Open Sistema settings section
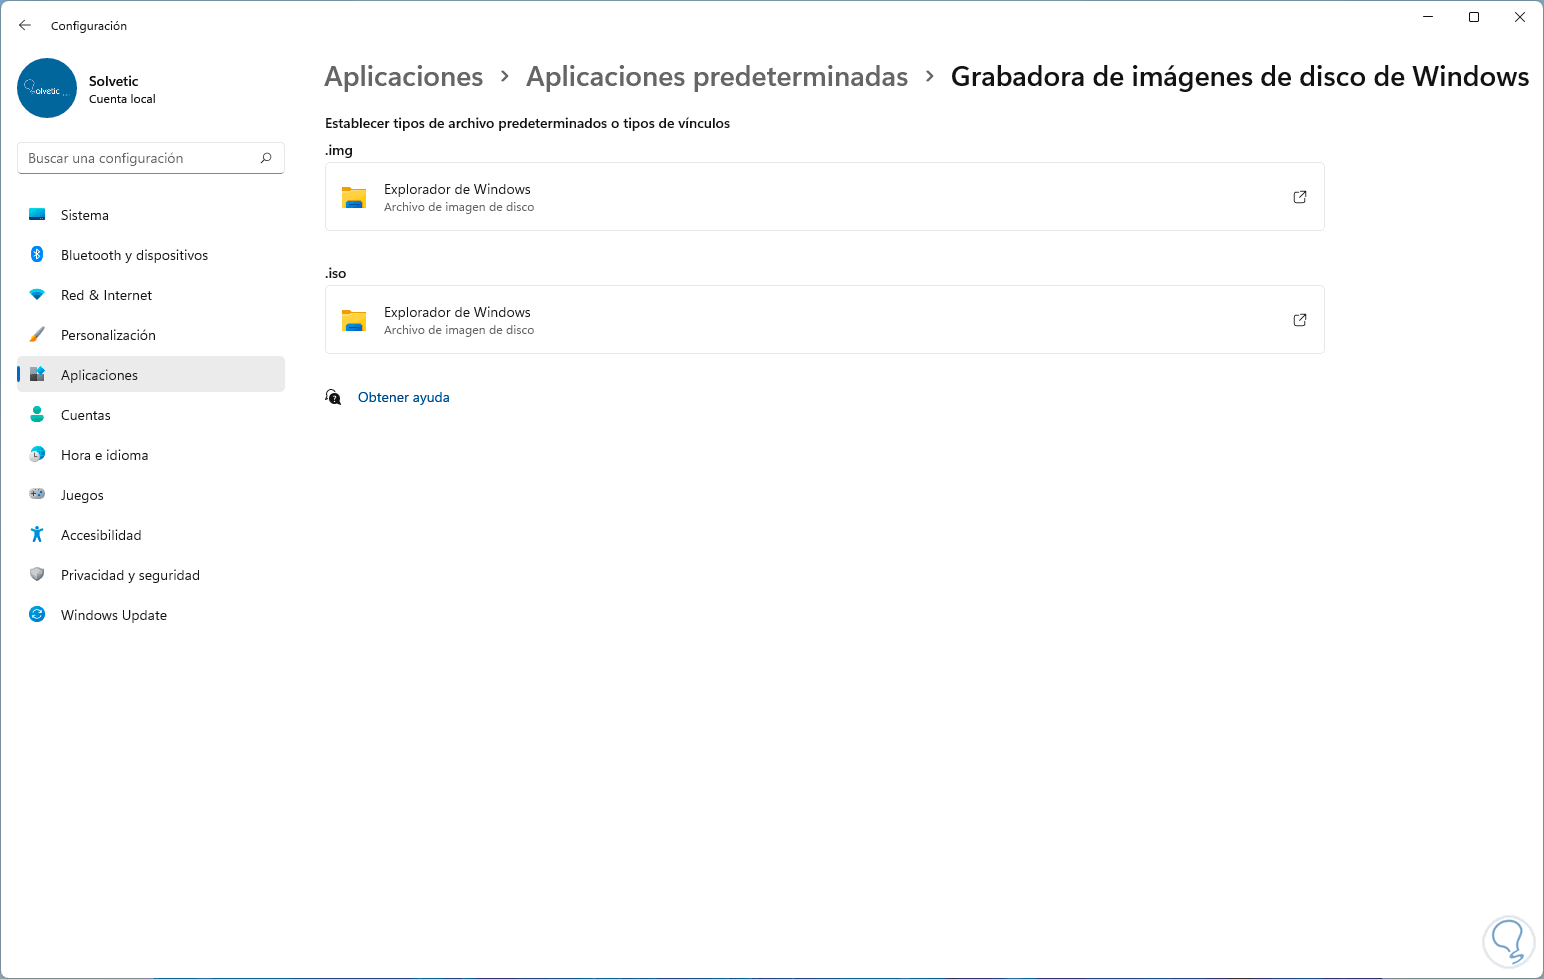 (x=151, y=215)
